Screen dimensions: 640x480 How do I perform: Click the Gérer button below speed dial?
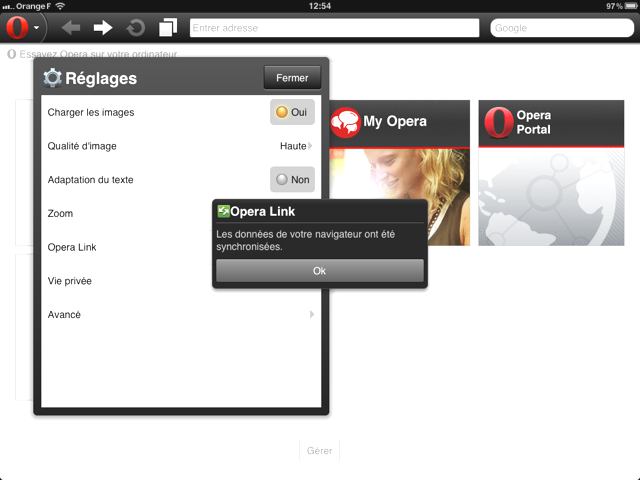click(319, 451)
